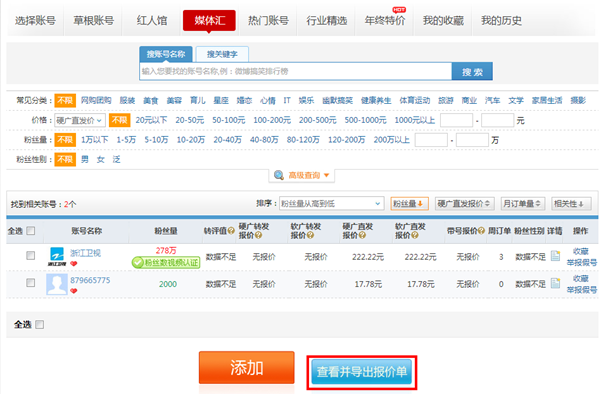
Task: Click help icon beside 硬广直发报价 header
Action: 362,235
